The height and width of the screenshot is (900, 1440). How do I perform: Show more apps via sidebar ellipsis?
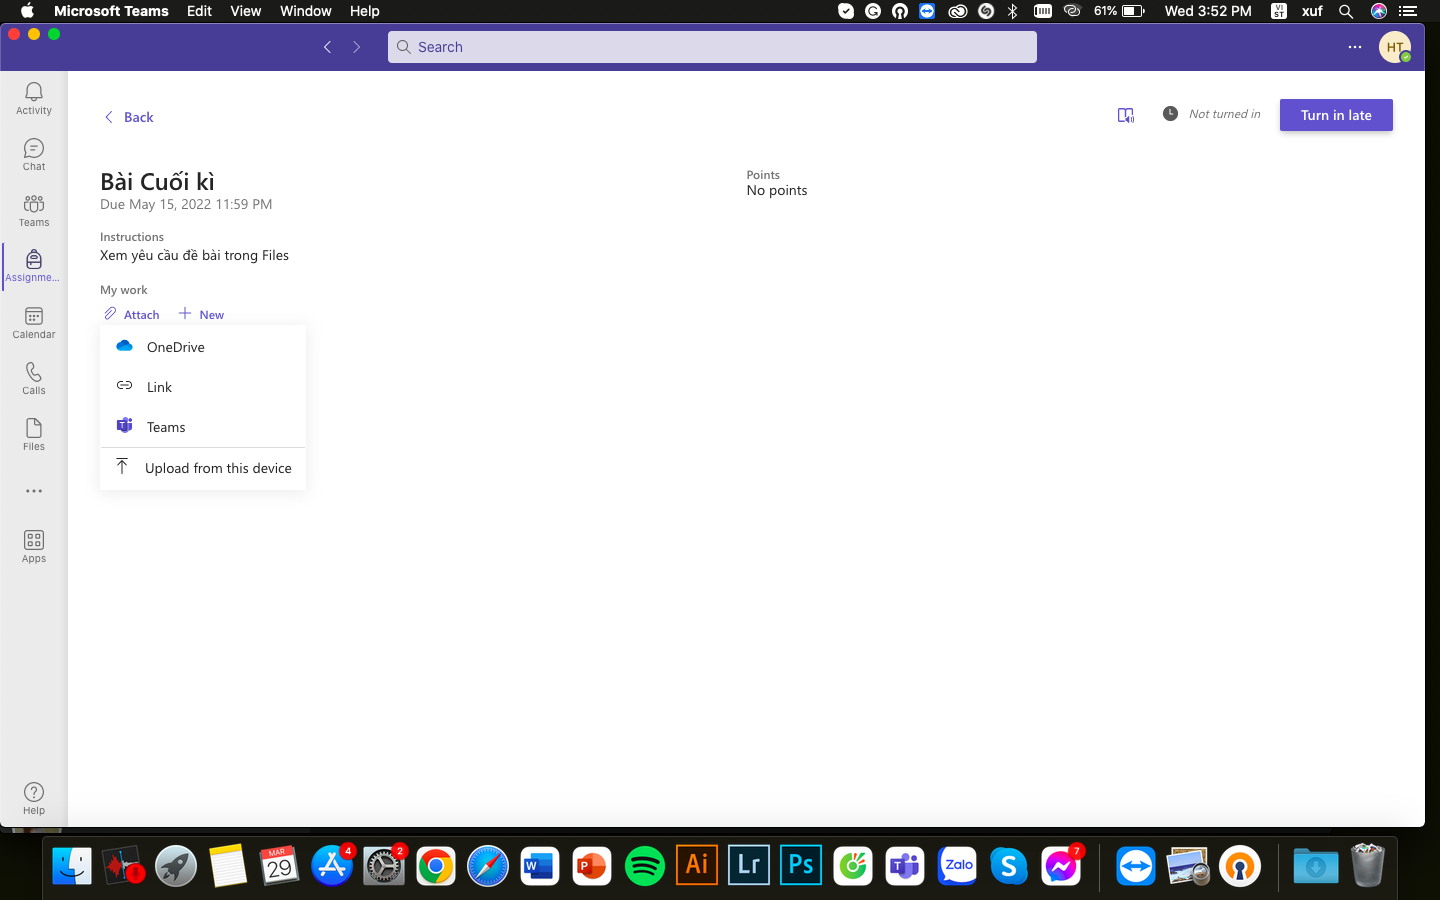(34, 491)
